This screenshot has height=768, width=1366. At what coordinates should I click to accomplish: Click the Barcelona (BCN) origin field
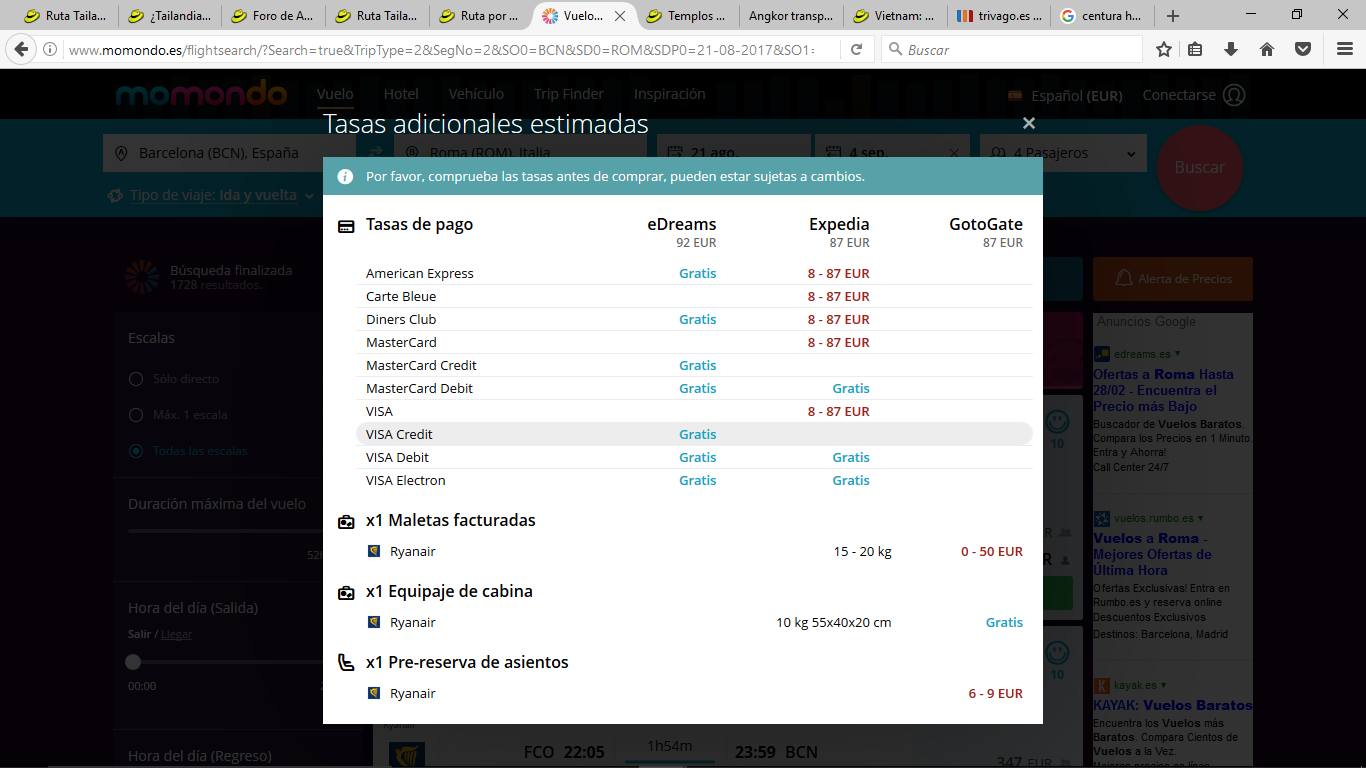pos(231,153)
